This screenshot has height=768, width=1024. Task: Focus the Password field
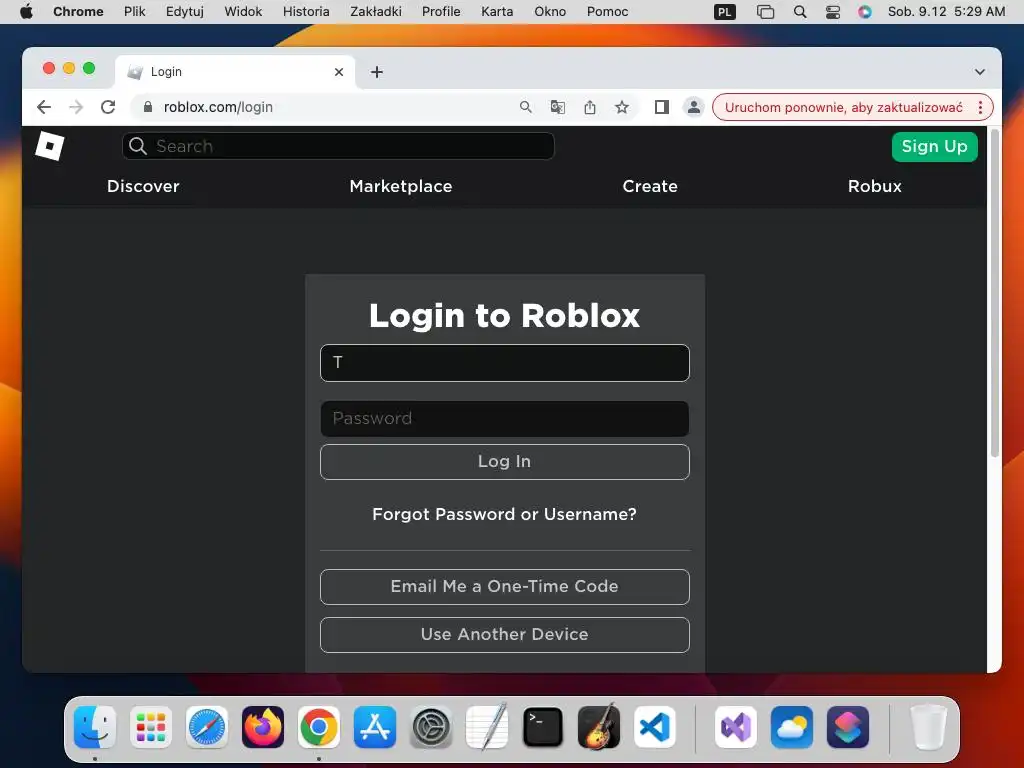click(x=505, y=419)
